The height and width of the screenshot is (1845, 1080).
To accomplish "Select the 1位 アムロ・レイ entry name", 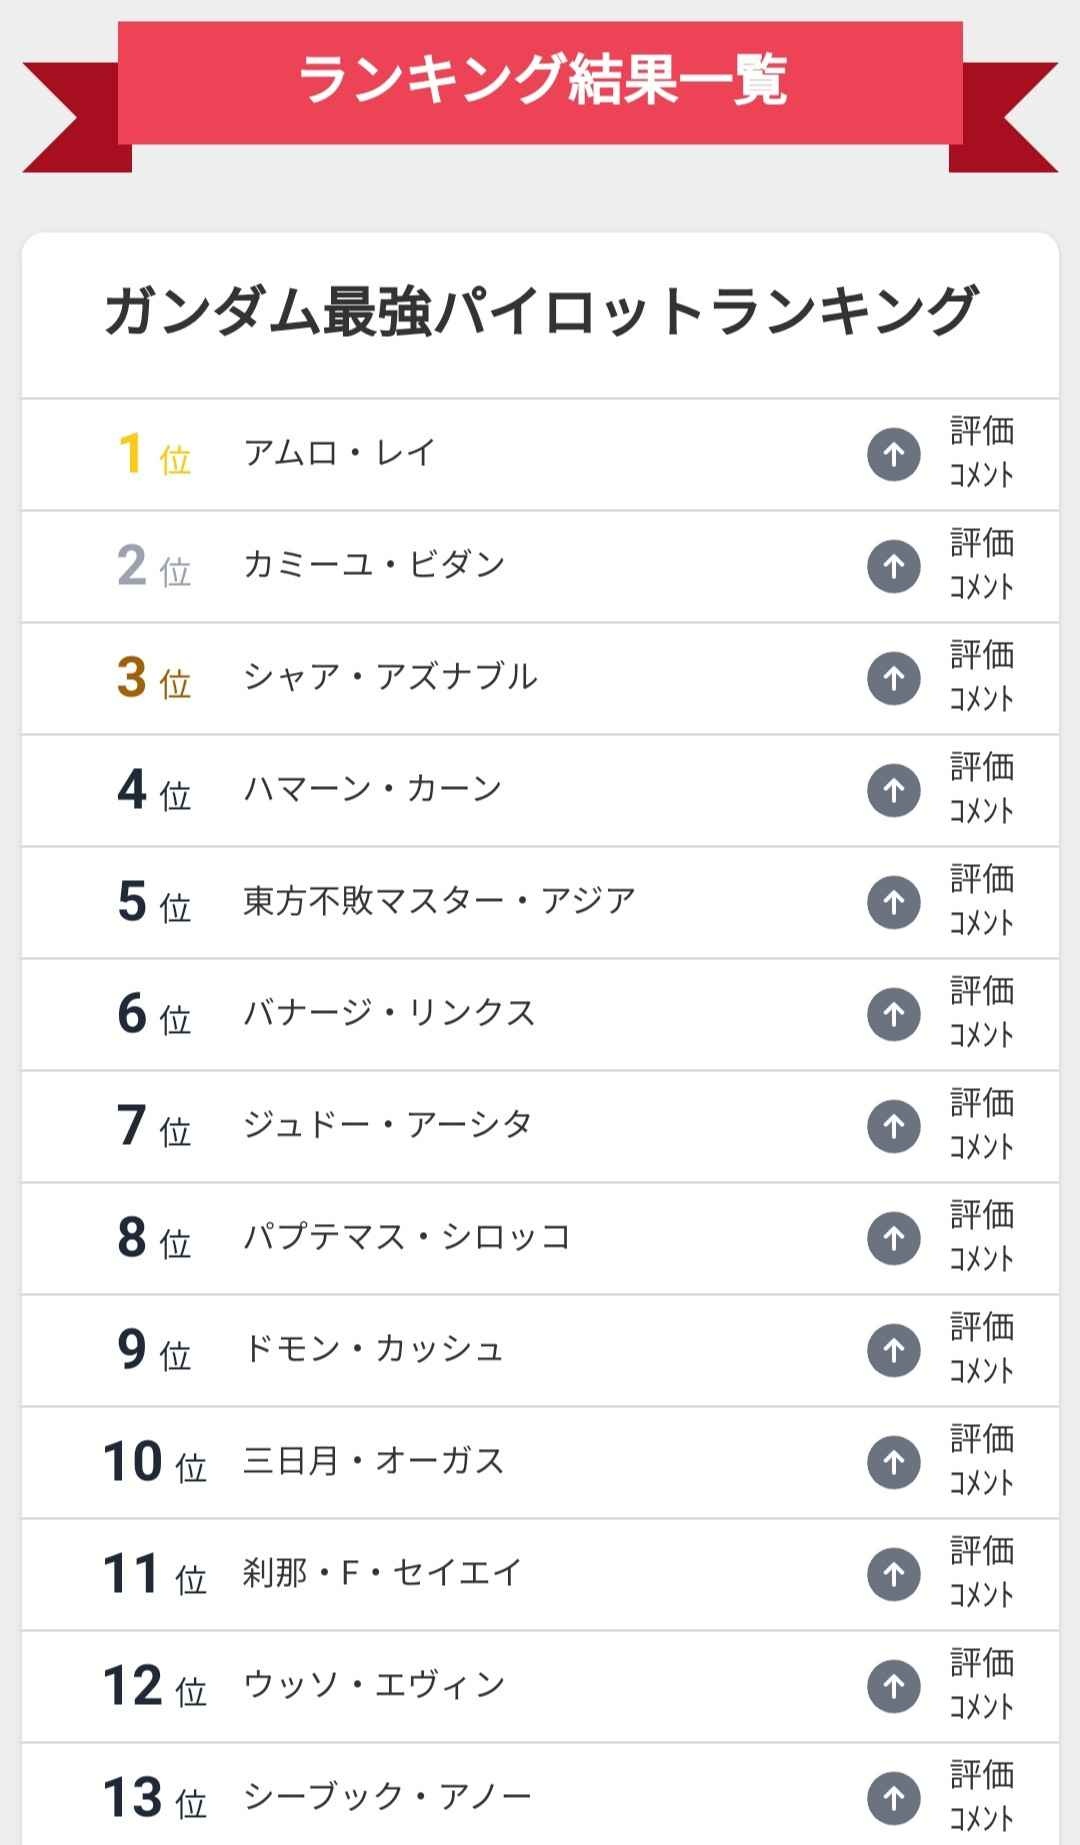I will tap(339, 453).
